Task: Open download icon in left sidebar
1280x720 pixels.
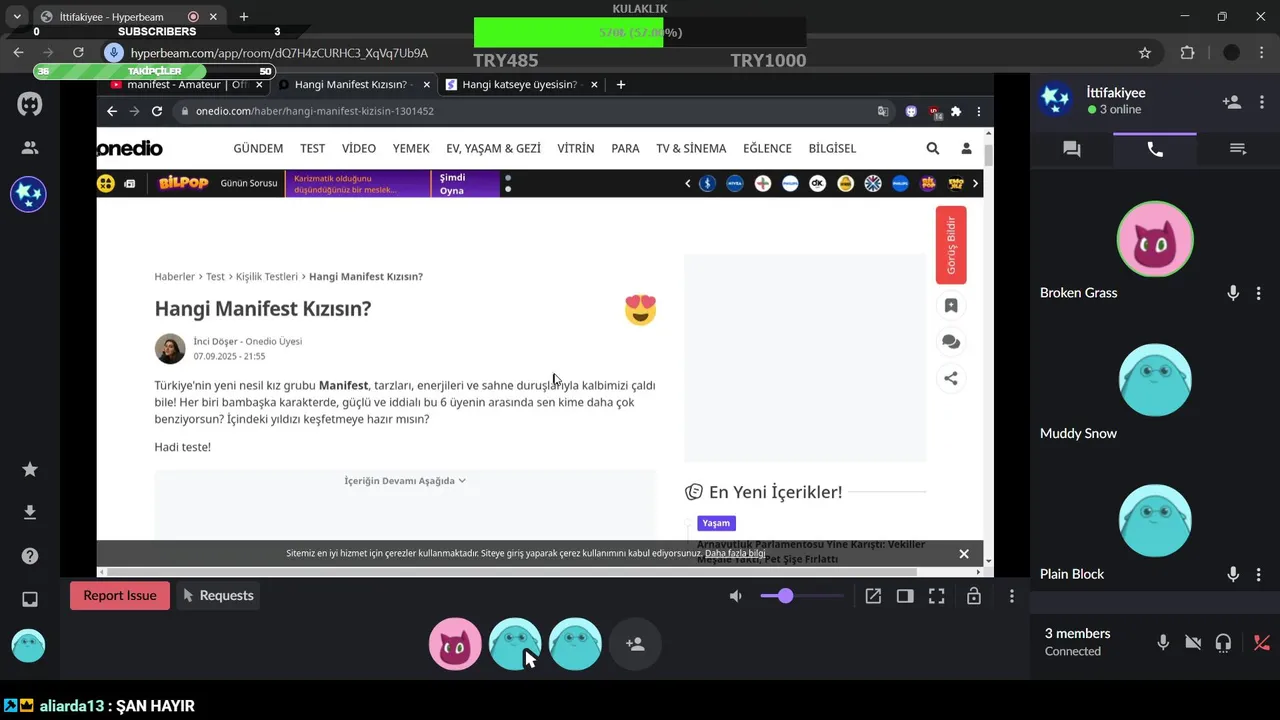Action: (x=30, y=513)
